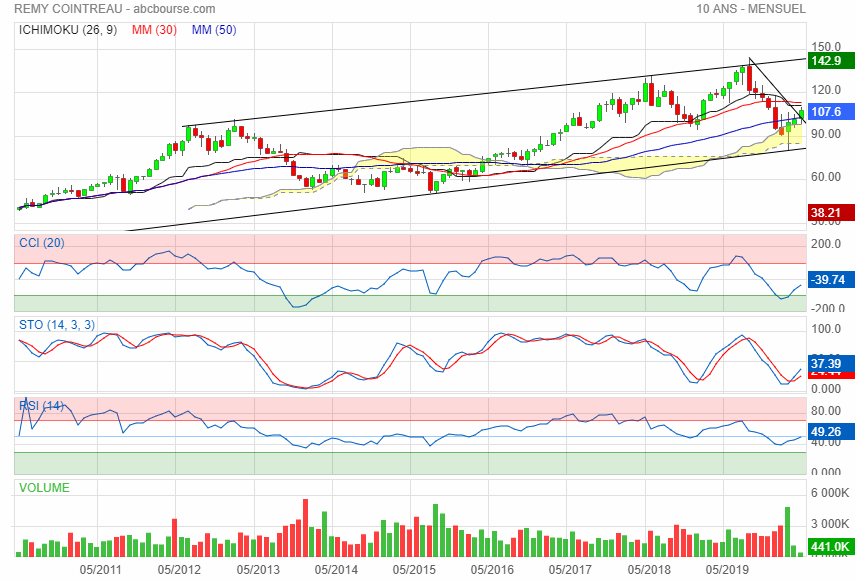Click the 05/2017 date axis label
Image resolution: width=855 pixels, height=580 pixels.
point(570,570)
